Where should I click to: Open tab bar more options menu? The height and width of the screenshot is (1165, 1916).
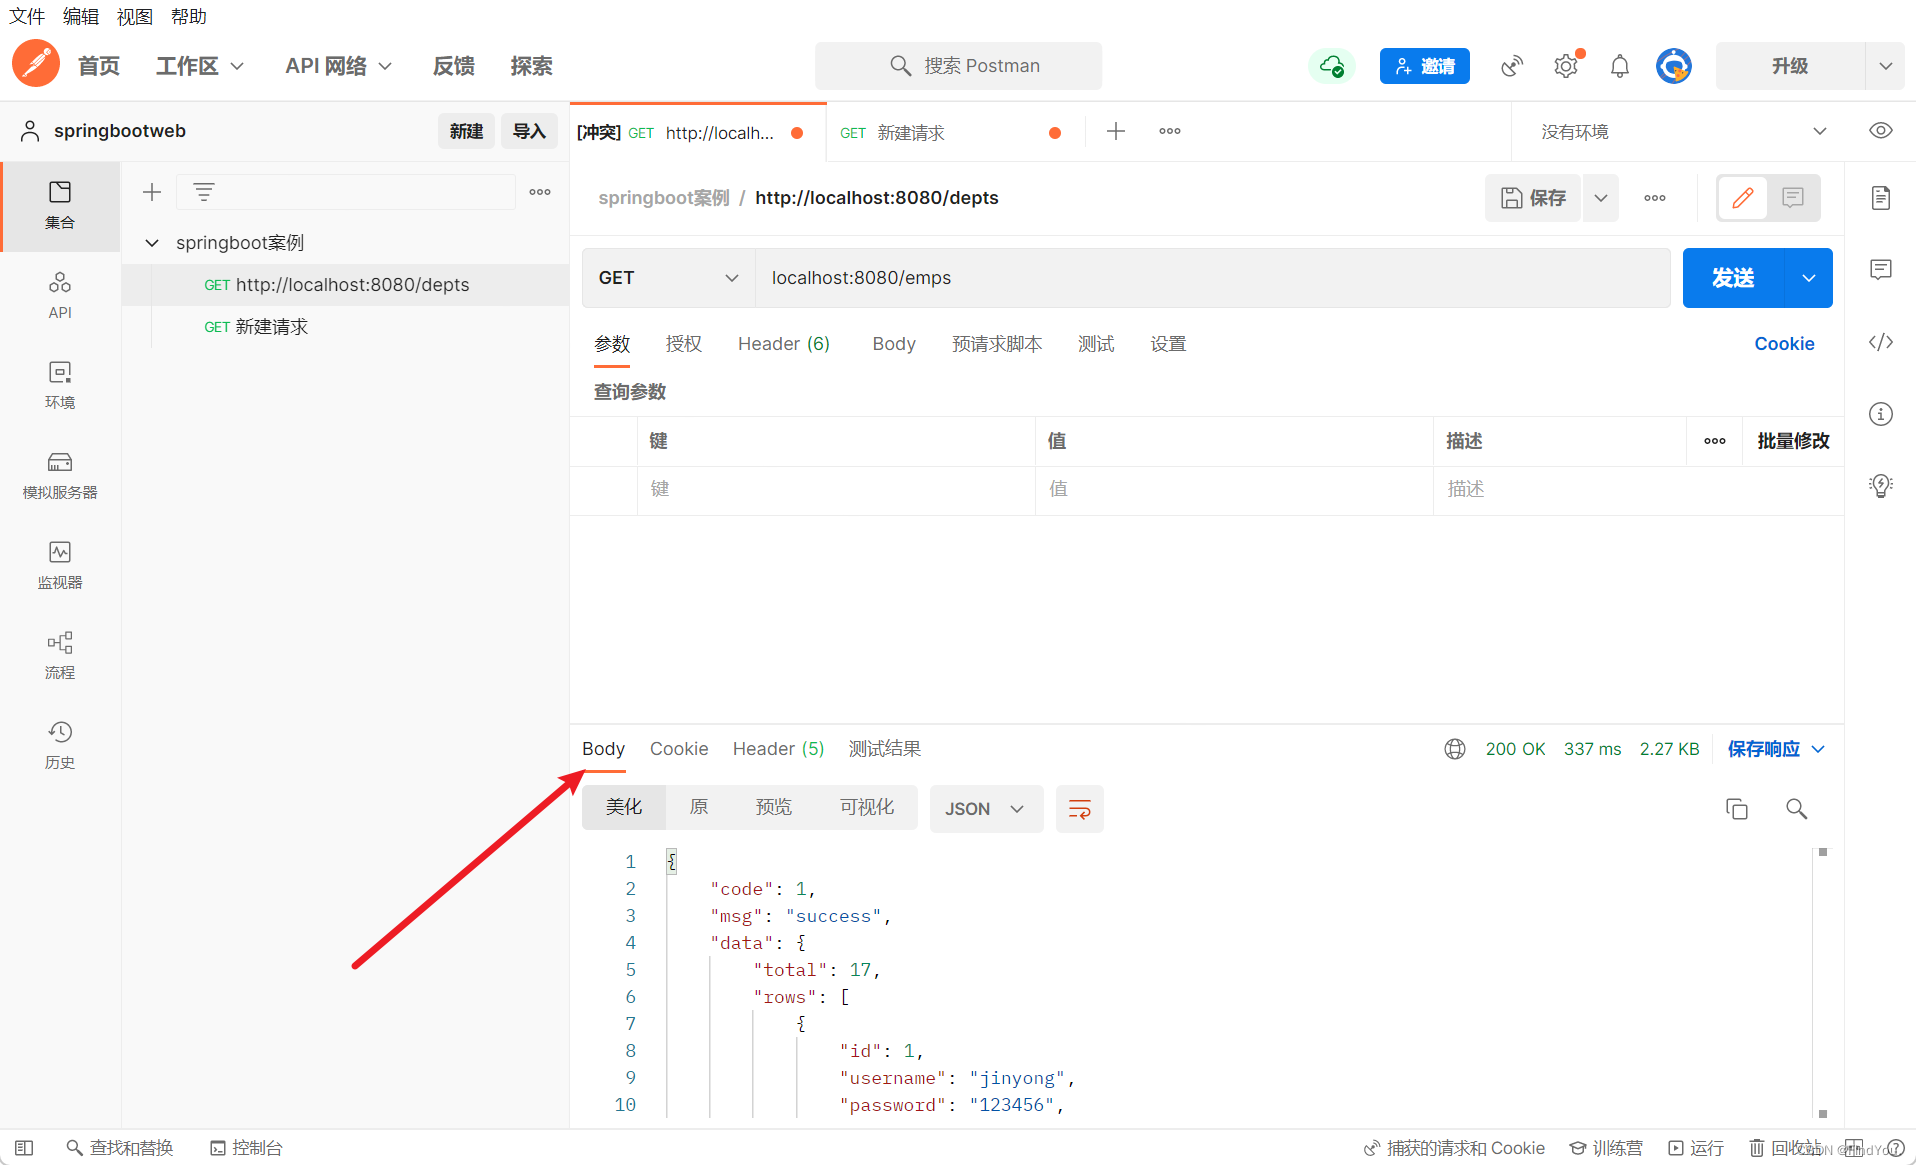(1170, 131)
